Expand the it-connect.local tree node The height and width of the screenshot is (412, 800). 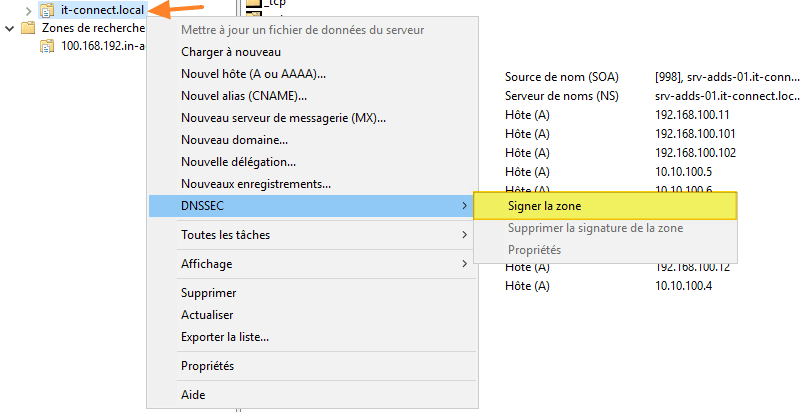click(x=29, y=10)
